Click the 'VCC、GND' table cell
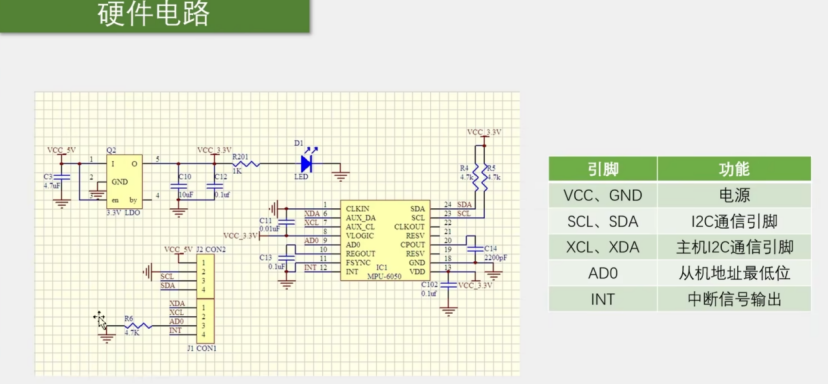The width and height of the screenshot is (828, 385). (x=602, y=195)
